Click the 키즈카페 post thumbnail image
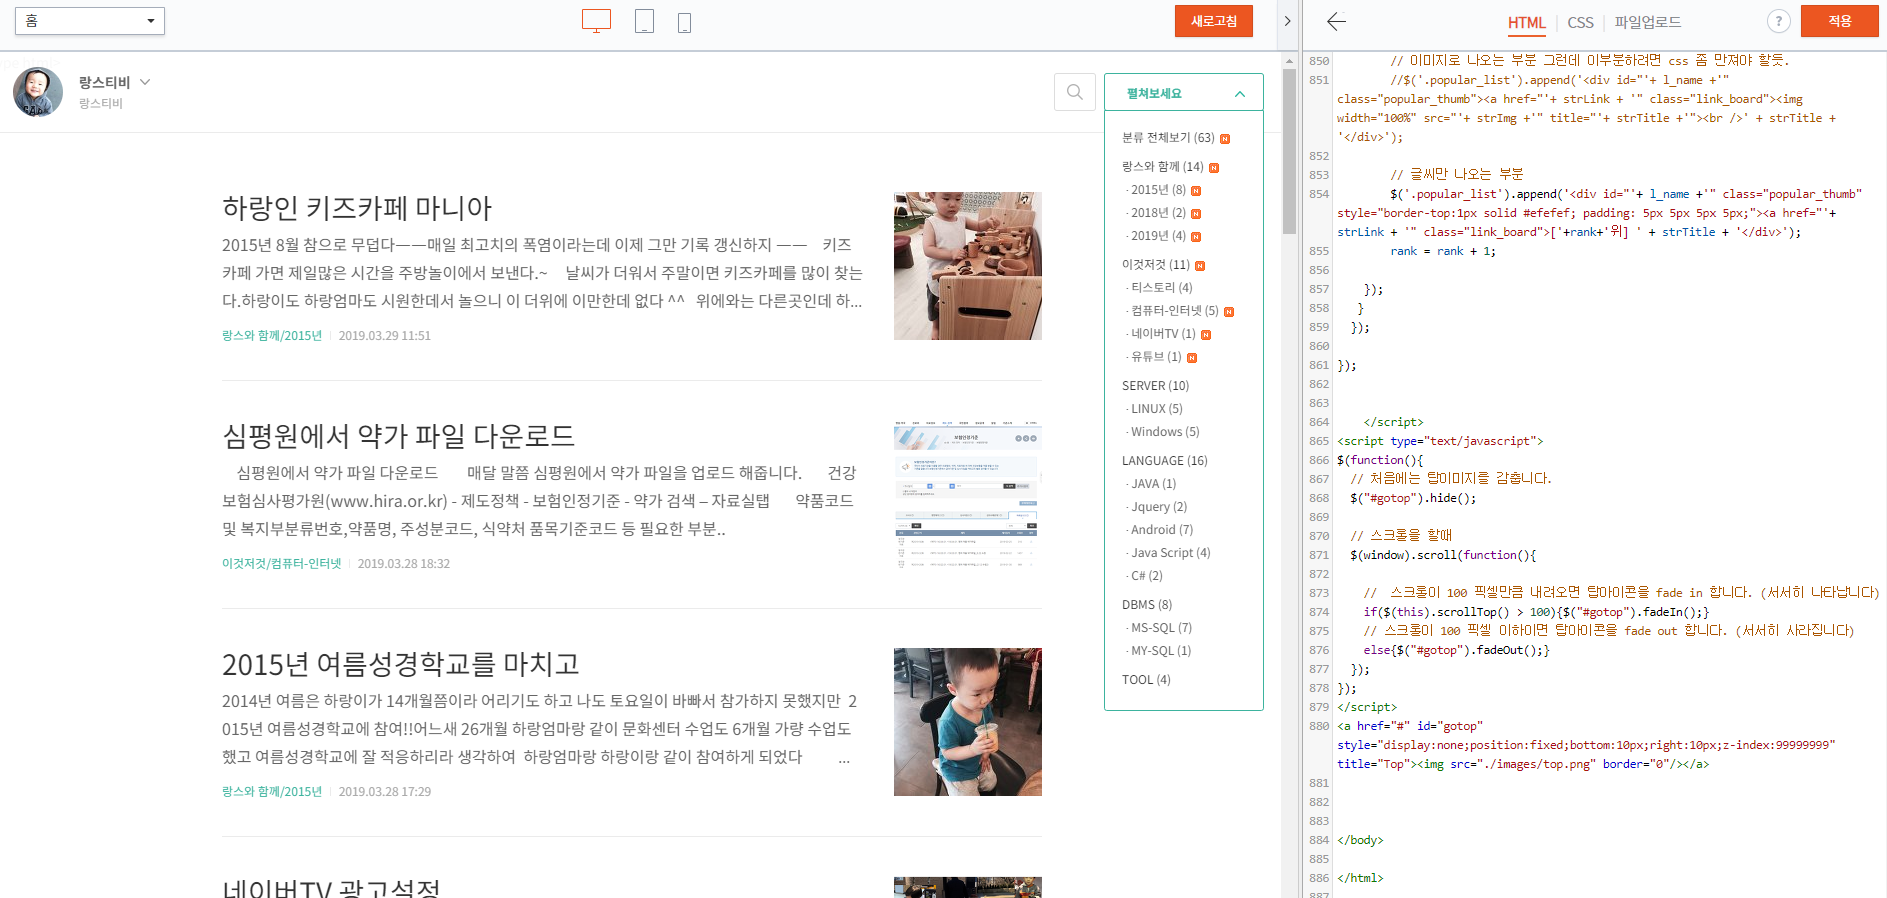The height and width of the screenshot is (898, 1887). [968, 266]
